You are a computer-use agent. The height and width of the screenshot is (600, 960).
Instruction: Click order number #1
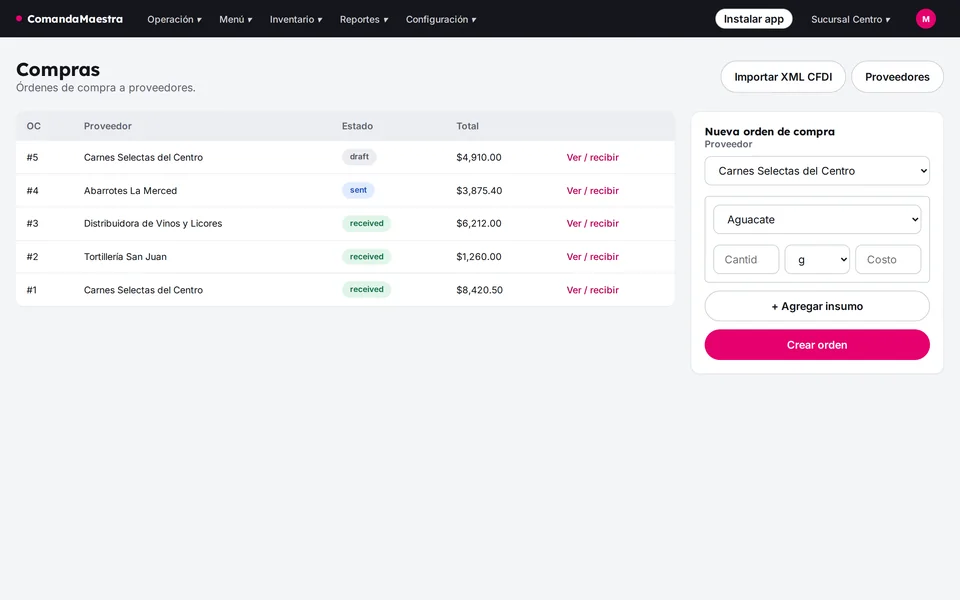pos(32,290)
